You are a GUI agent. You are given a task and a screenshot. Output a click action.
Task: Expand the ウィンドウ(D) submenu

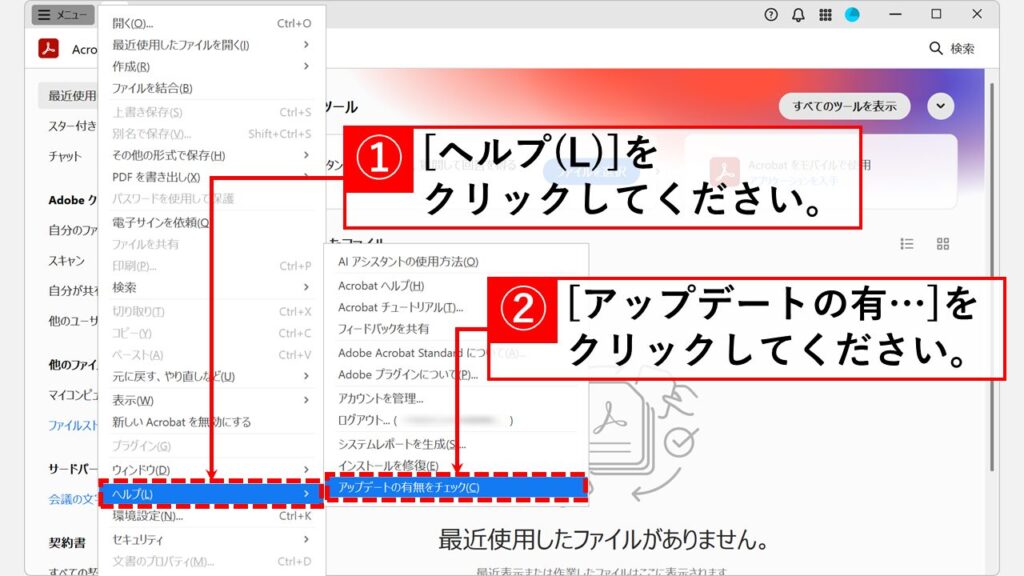point(211,470)
